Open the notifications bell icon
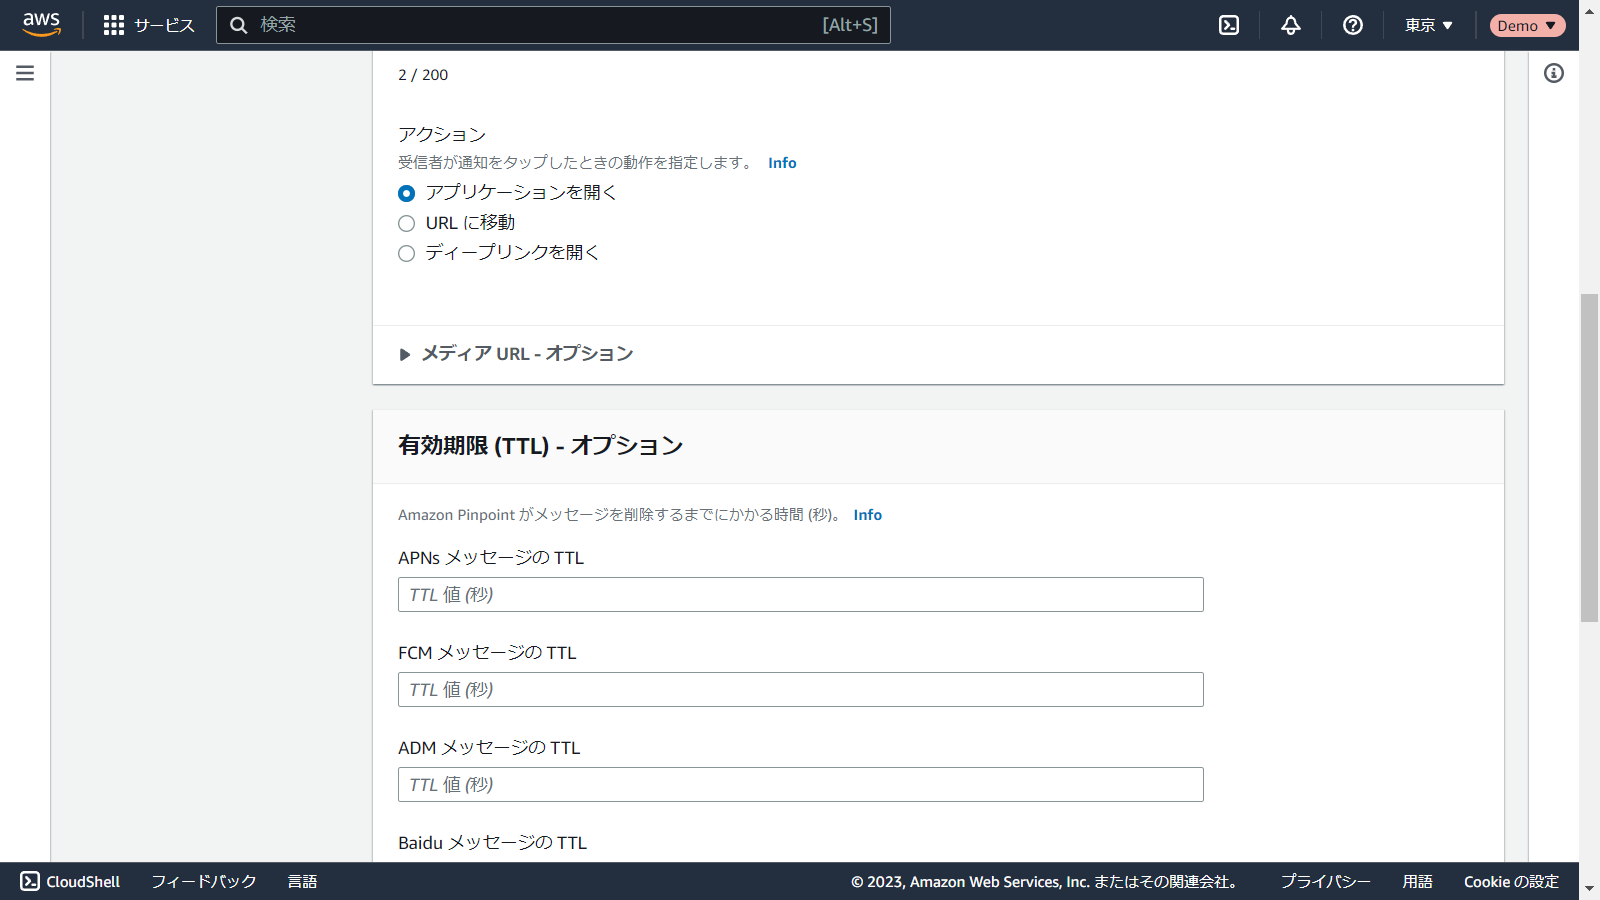Screen dimensions: 1600x900 [x=1291, y=25]
